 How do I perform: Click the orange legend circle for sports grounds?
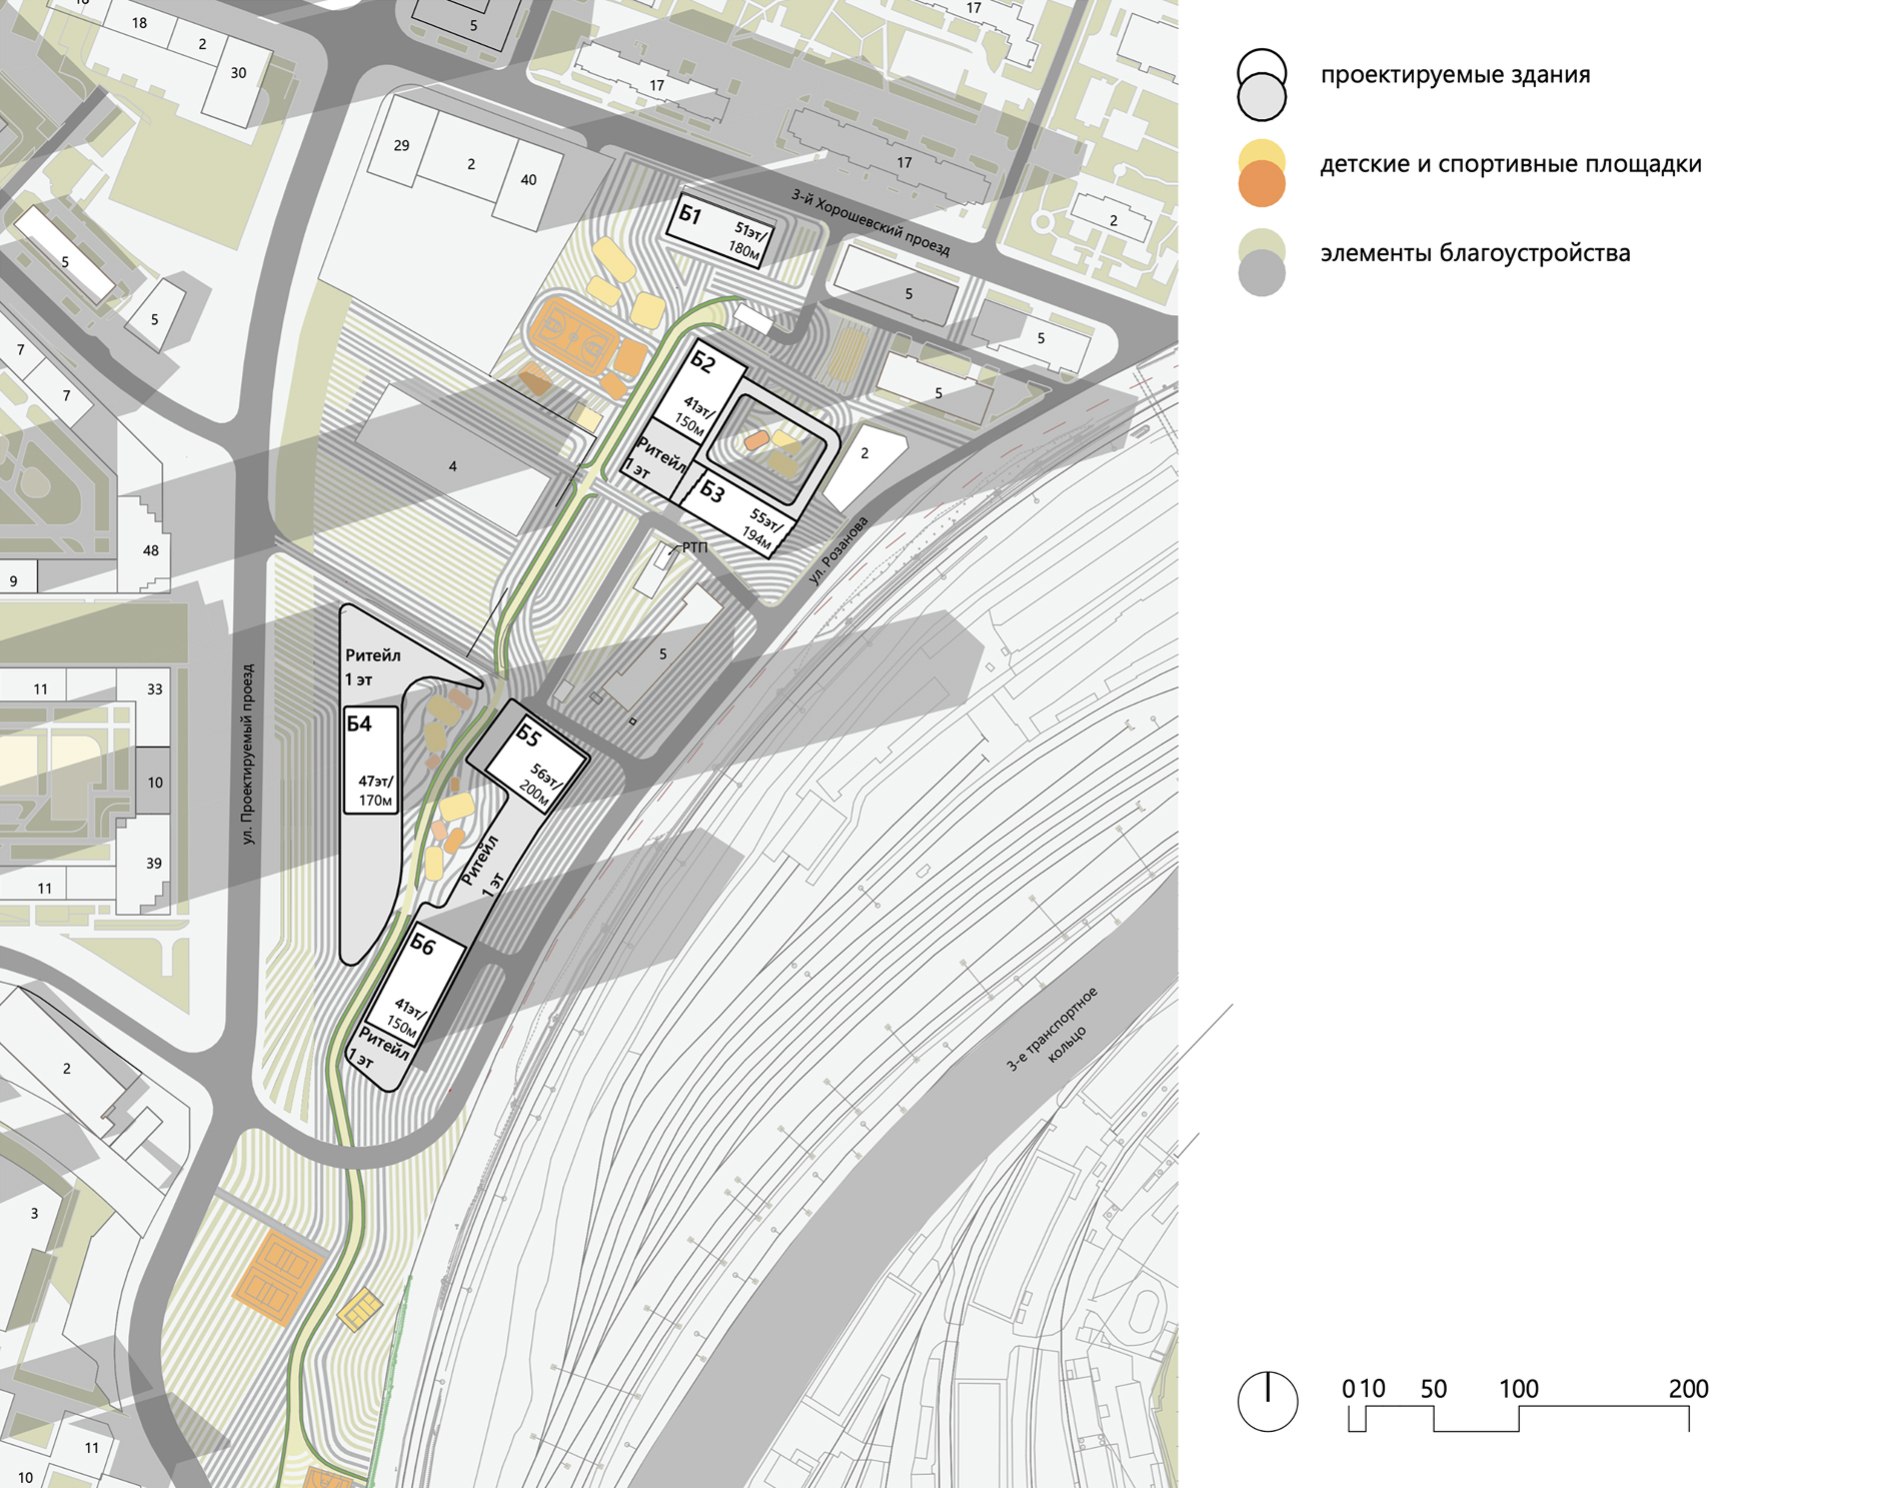pyautogui.click(x=1261, y=187)
